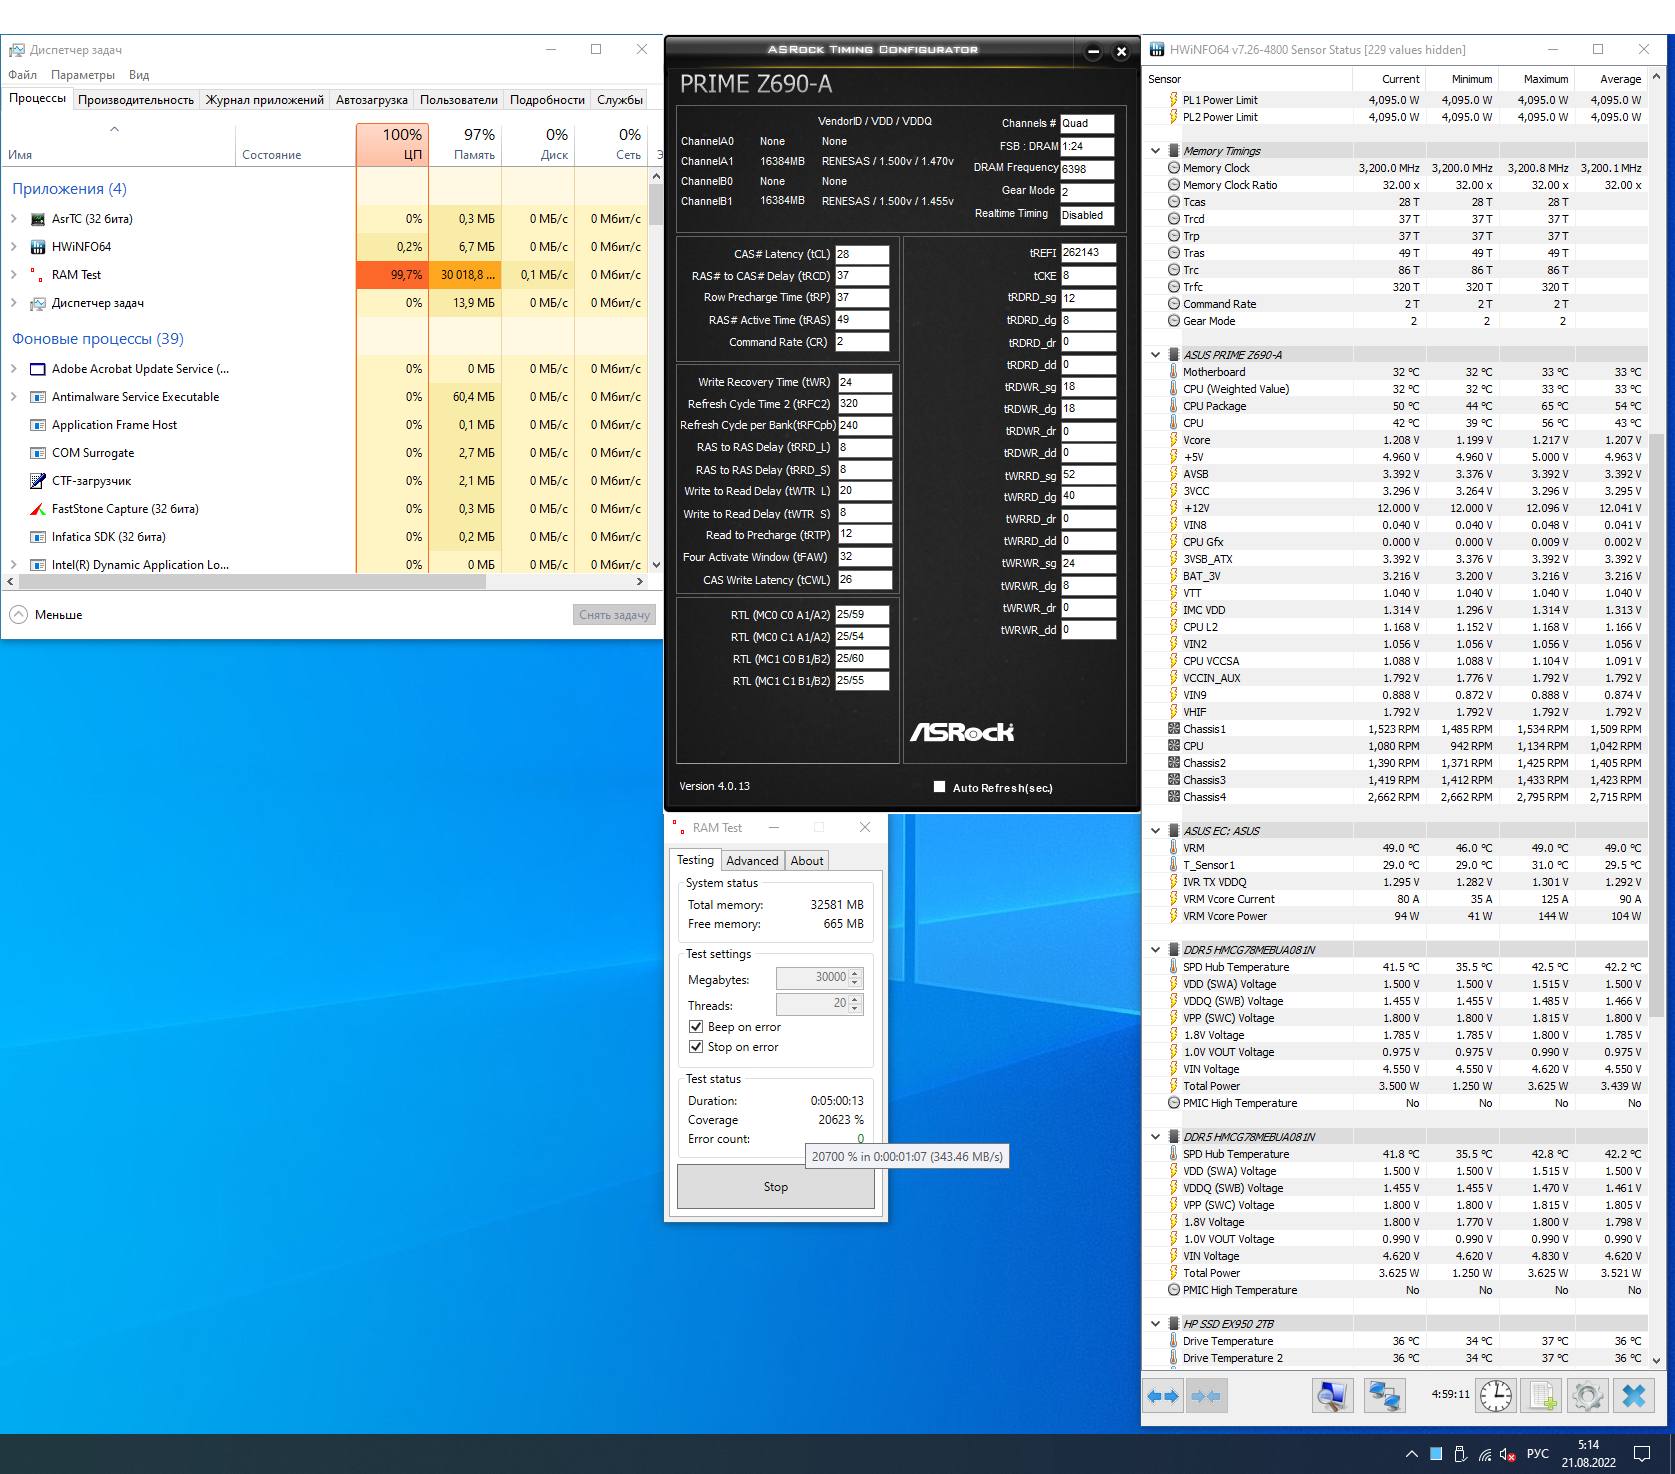Toggle the Stop on error checkbox
The width and height of the screenshot is (1675, 1474).
tap(696, 1047)
